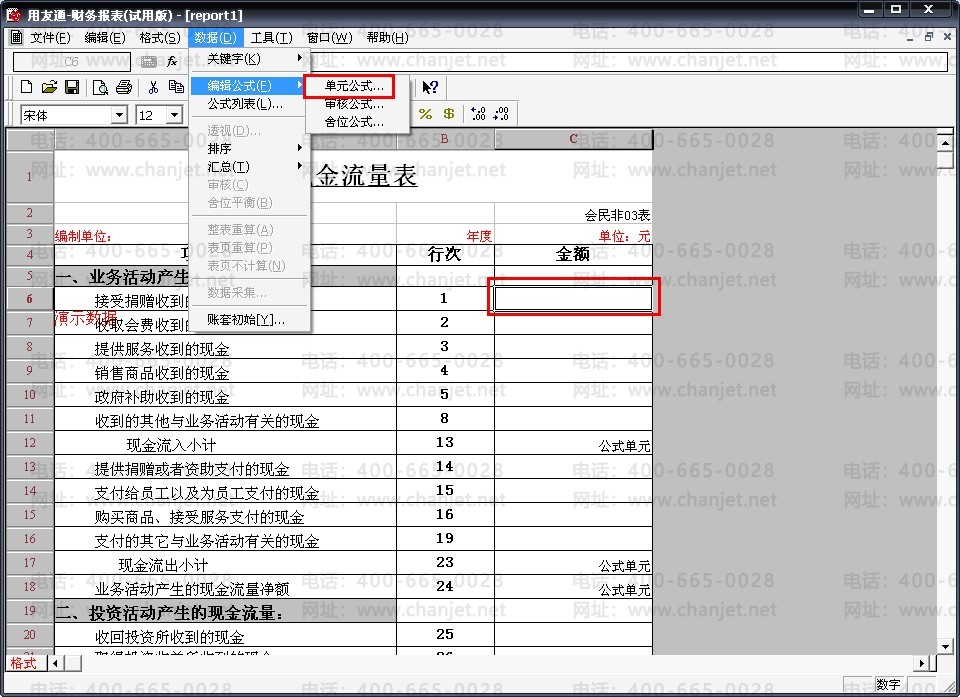The image size is (960, 697).
Task: Click the What's This help pointer icon
Action: [x=430, y=87]
